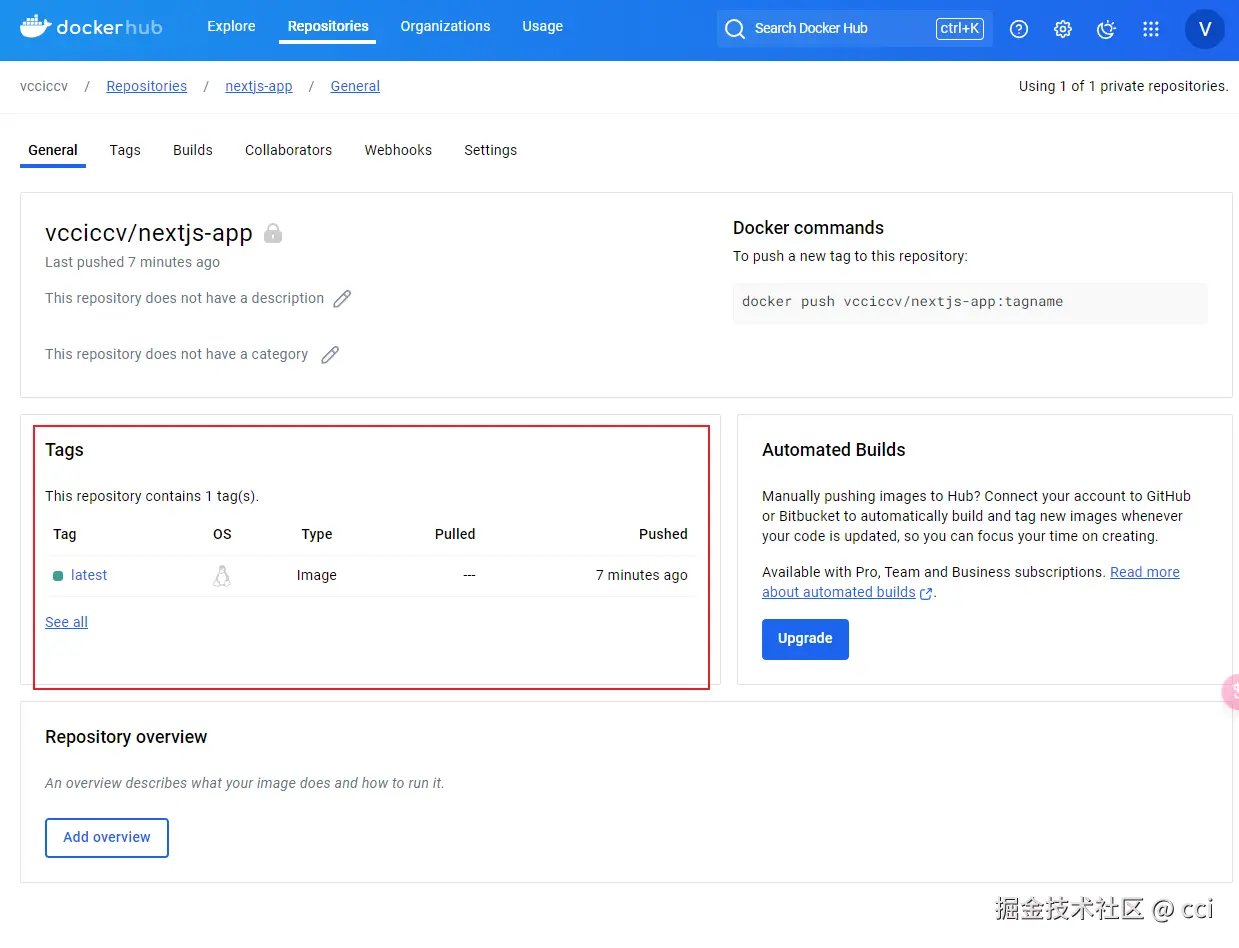The width and height of the screenshot is (1239, 948).
Task: Click General breadcrumb link
Action: pyautogui.click(x=355, y=86)
